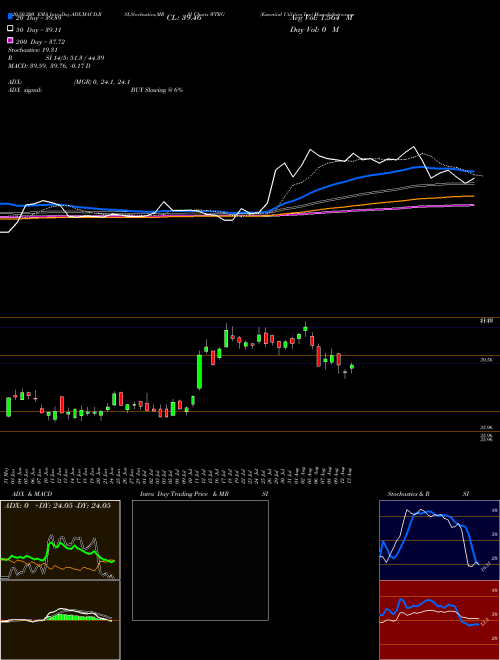Click the 19.31 stochastics value marker

[x=485, y=566]
